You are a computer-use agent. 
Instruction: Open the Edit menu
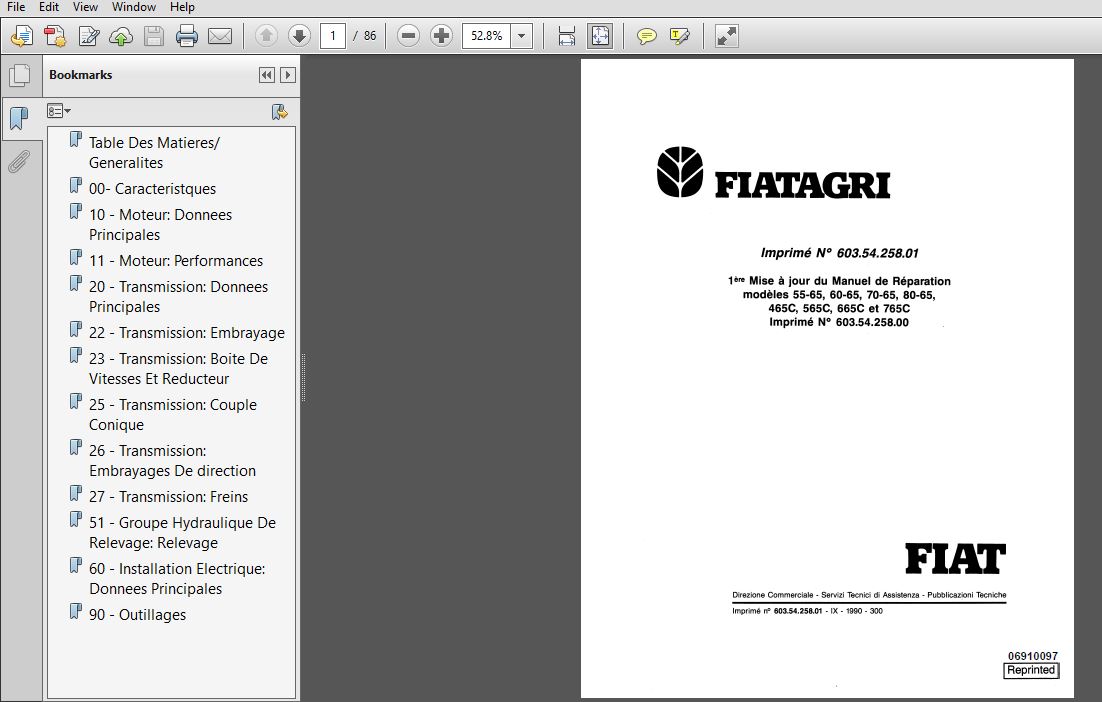click(x=48, y=7)
